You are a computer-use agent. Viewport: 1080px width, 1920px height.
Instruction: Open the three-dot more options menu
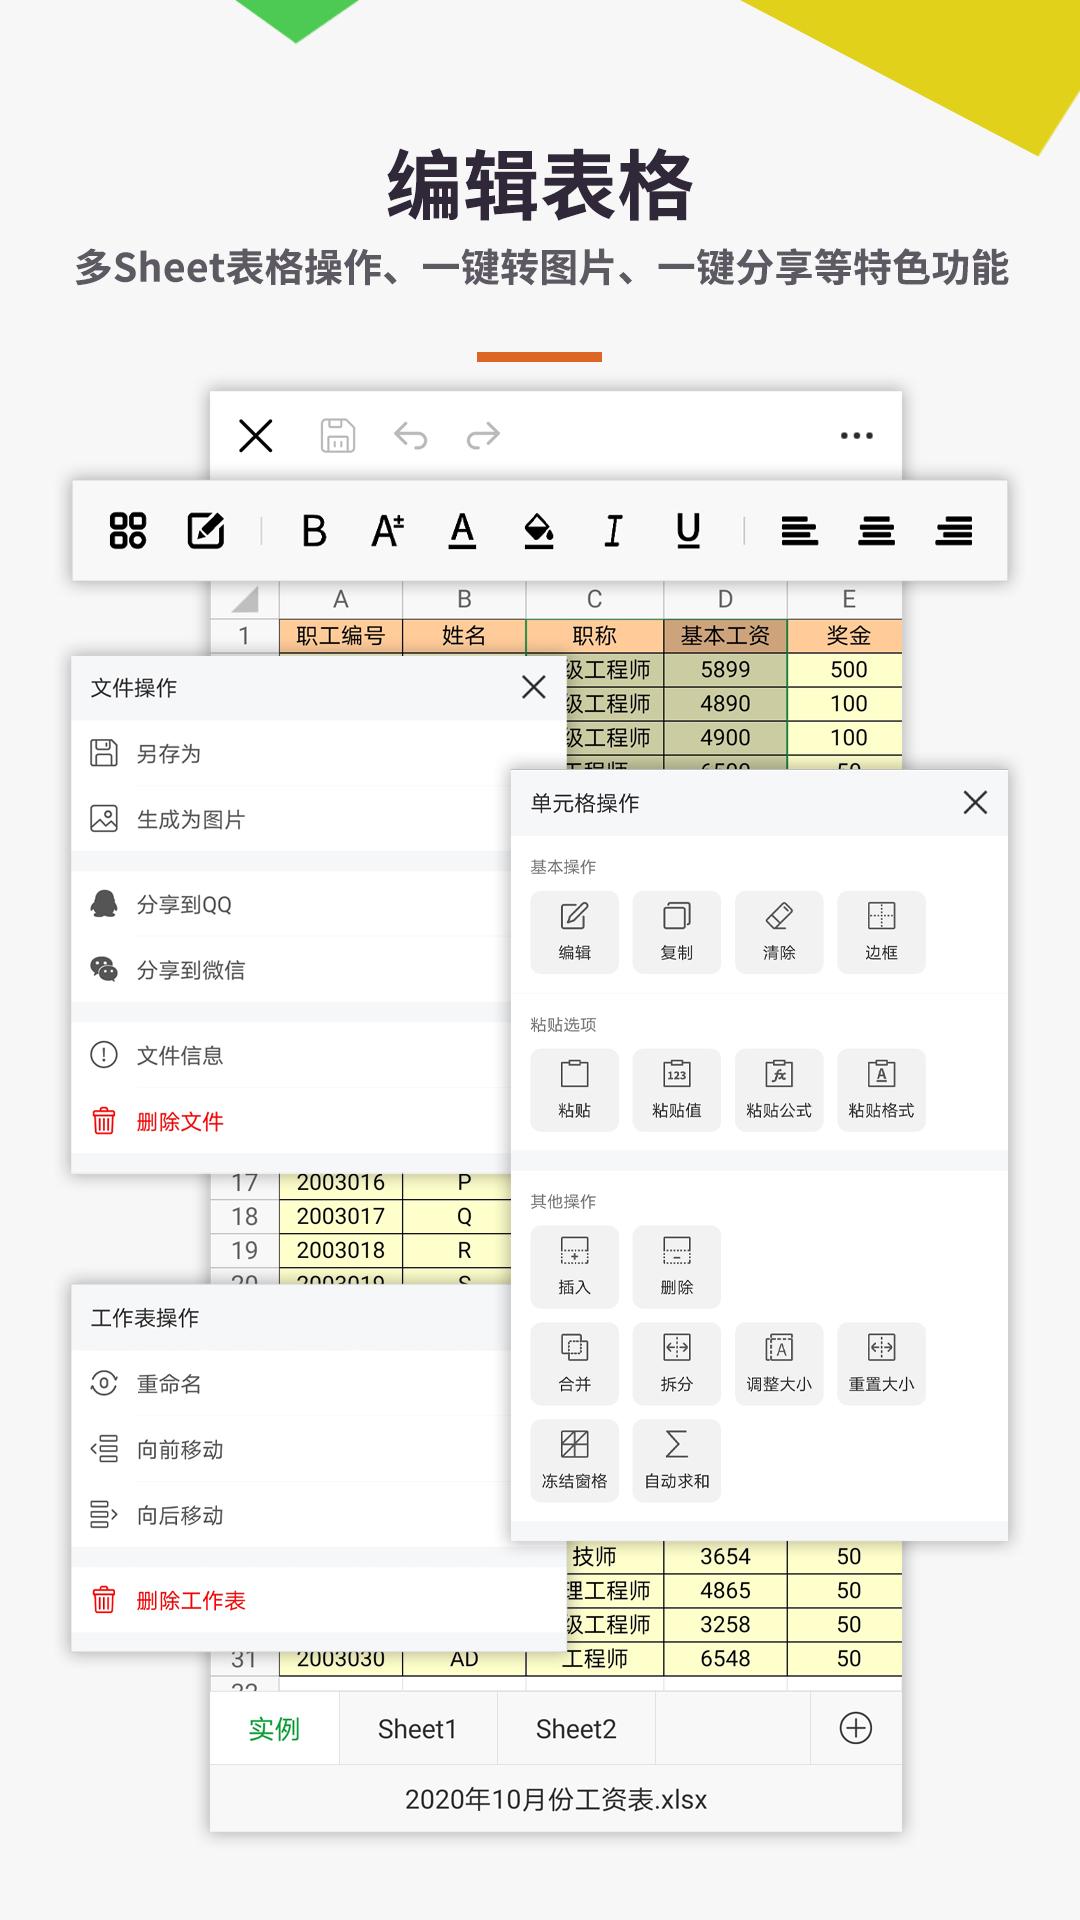point(856,436)
